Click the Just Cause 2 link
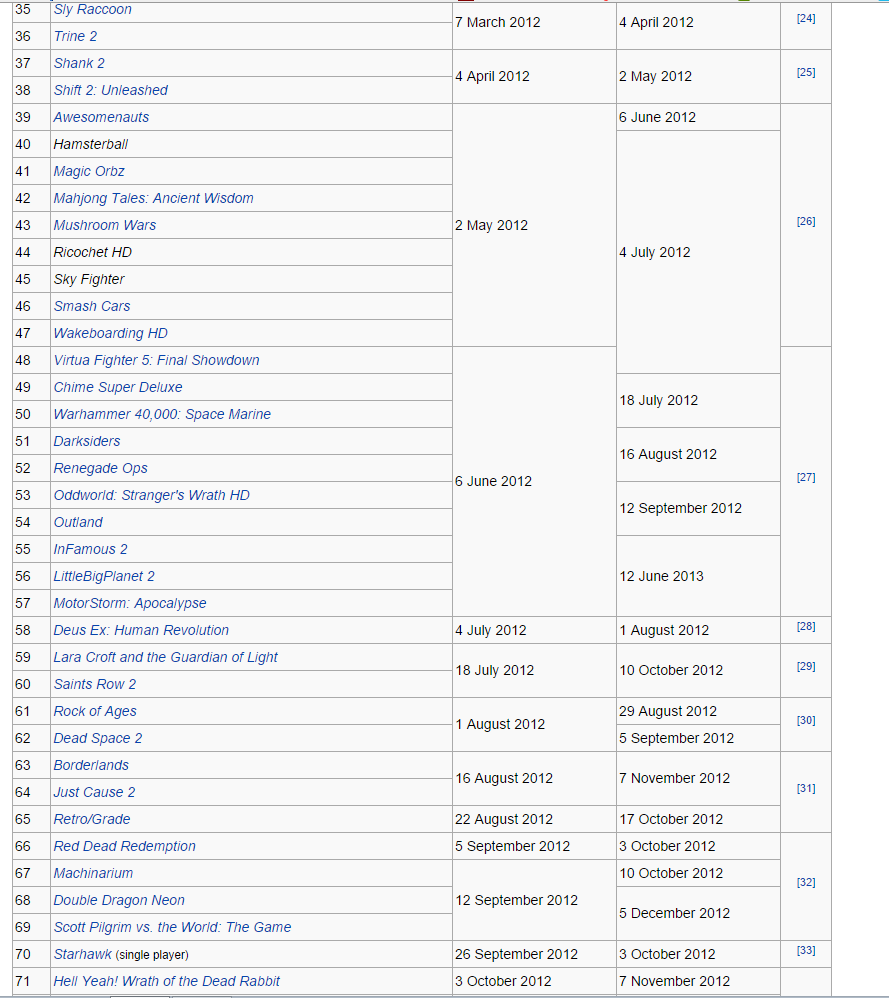The image size is (889, 998). pyautogui.click(x=94, y=792)
